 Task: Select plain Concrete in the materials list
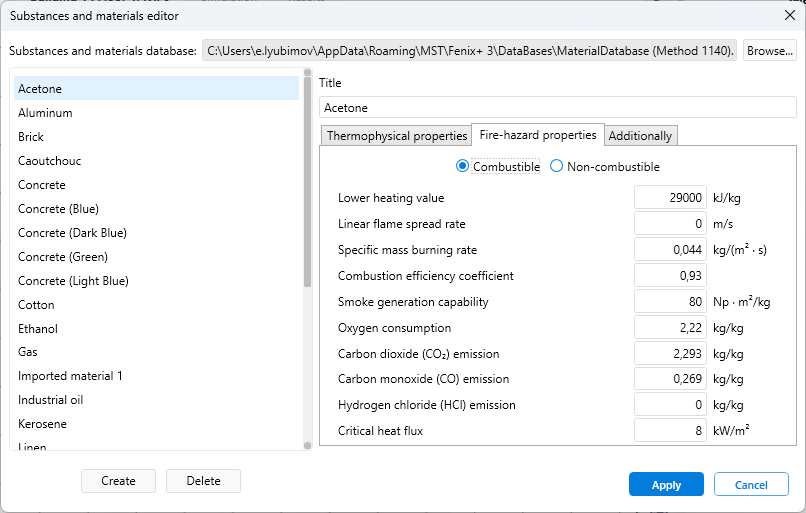click(156, 185)
